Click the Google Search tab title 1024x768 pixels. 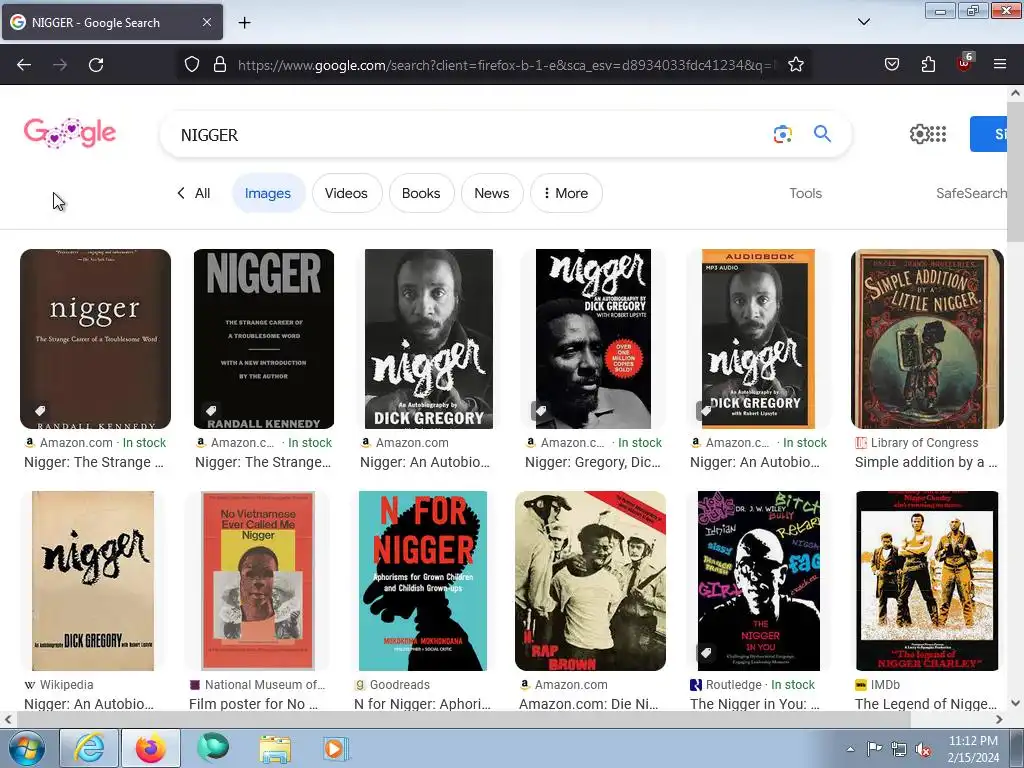click(96, 23)
